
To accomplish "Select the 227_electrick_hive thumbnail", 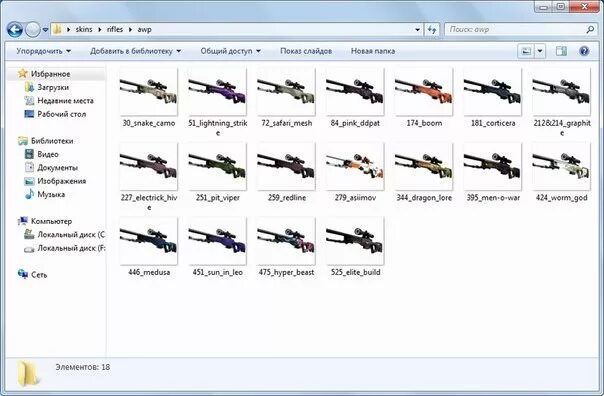I will click(x=149, y=166).
